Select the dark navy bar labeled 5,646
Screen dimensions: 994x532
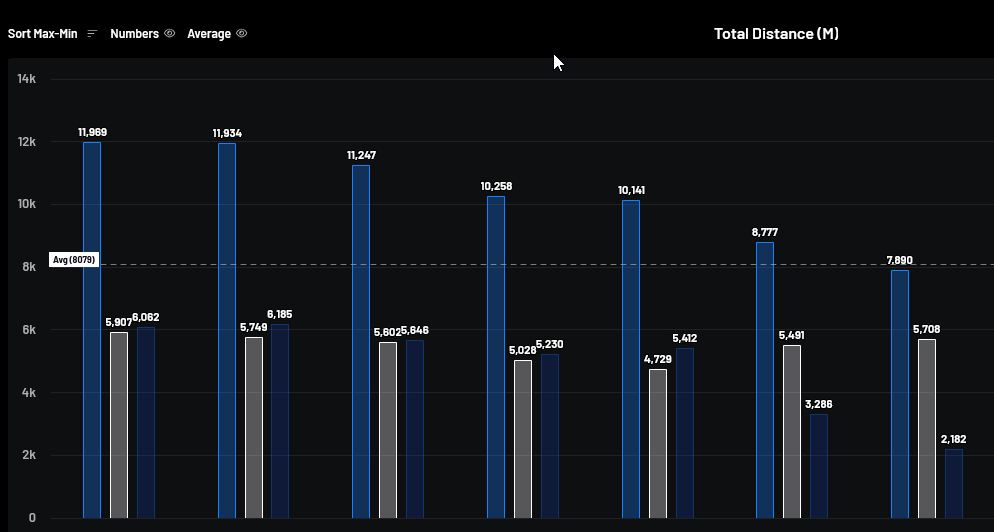(415, 429)
